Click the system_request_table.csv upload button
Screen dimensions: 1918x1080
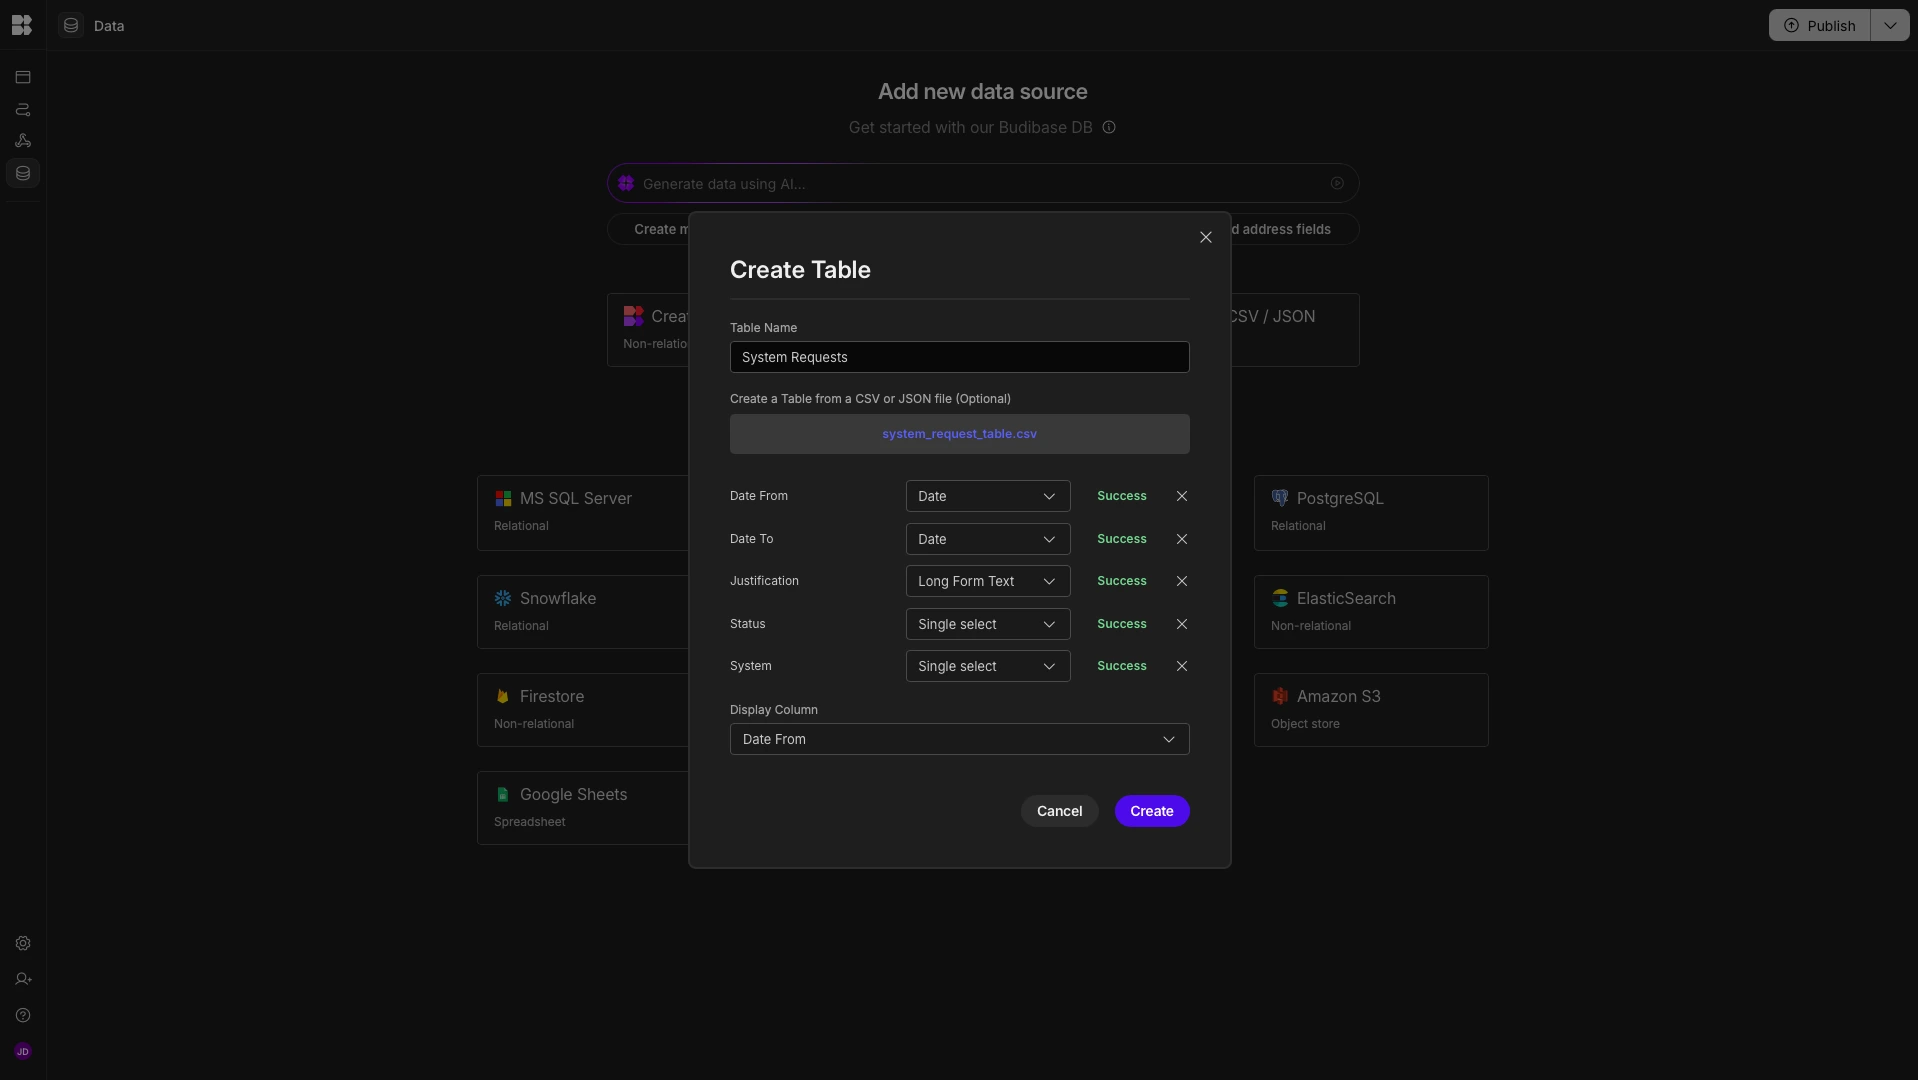(x=959, y=434)
